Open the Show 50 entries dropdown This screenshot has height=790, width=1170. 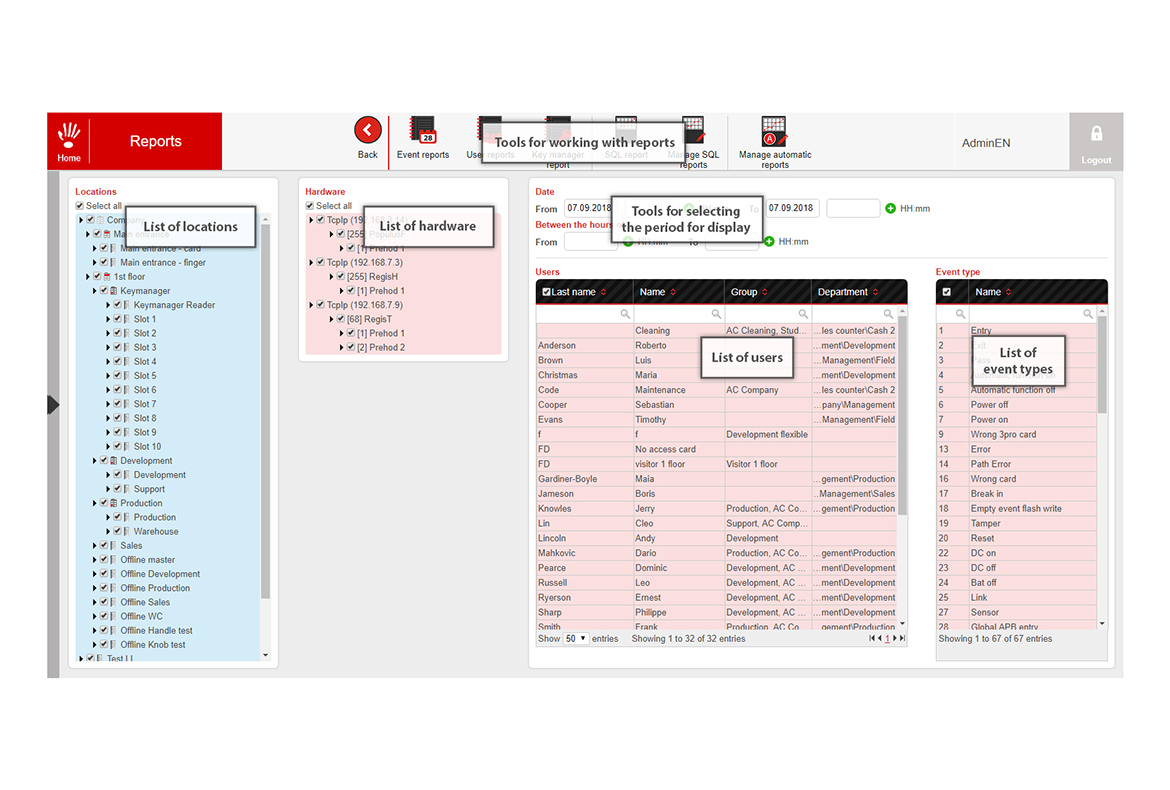576,639
